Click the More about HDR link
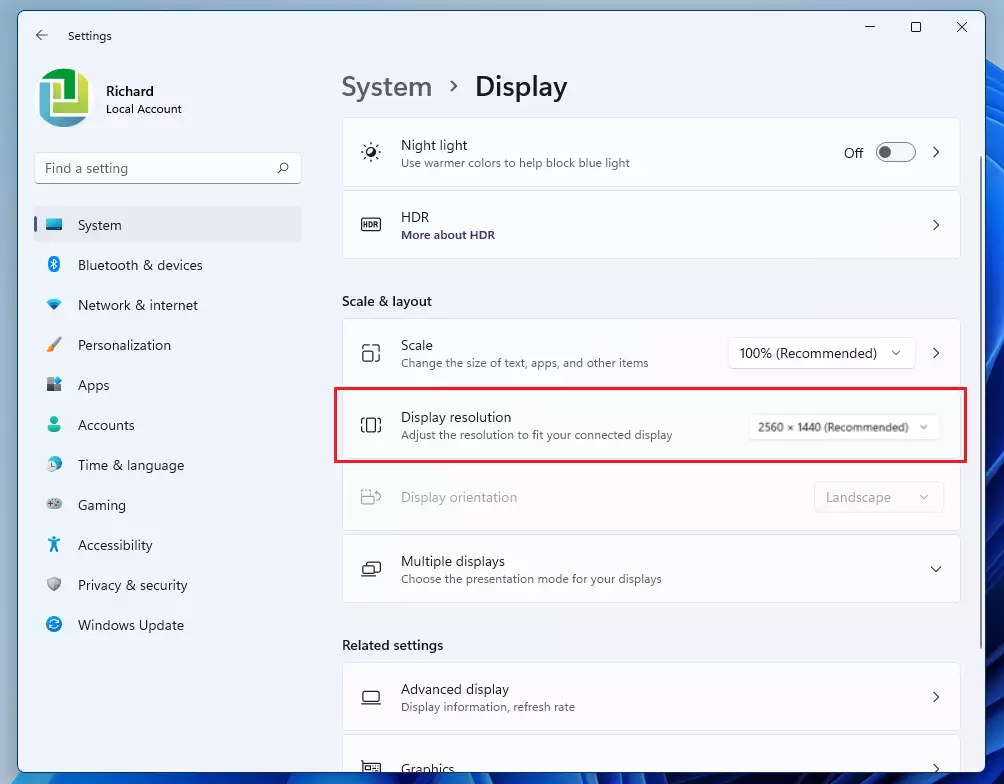 (448, 234)
